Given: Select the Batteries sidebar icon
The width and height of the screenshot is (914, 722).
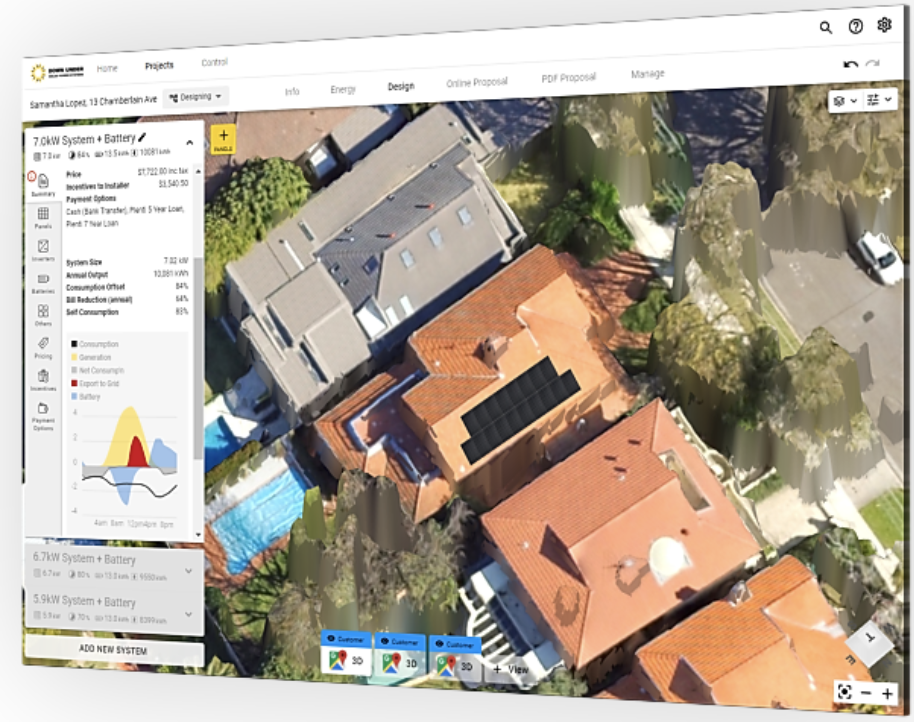Looking at the screenshot, I should (43, 282).
